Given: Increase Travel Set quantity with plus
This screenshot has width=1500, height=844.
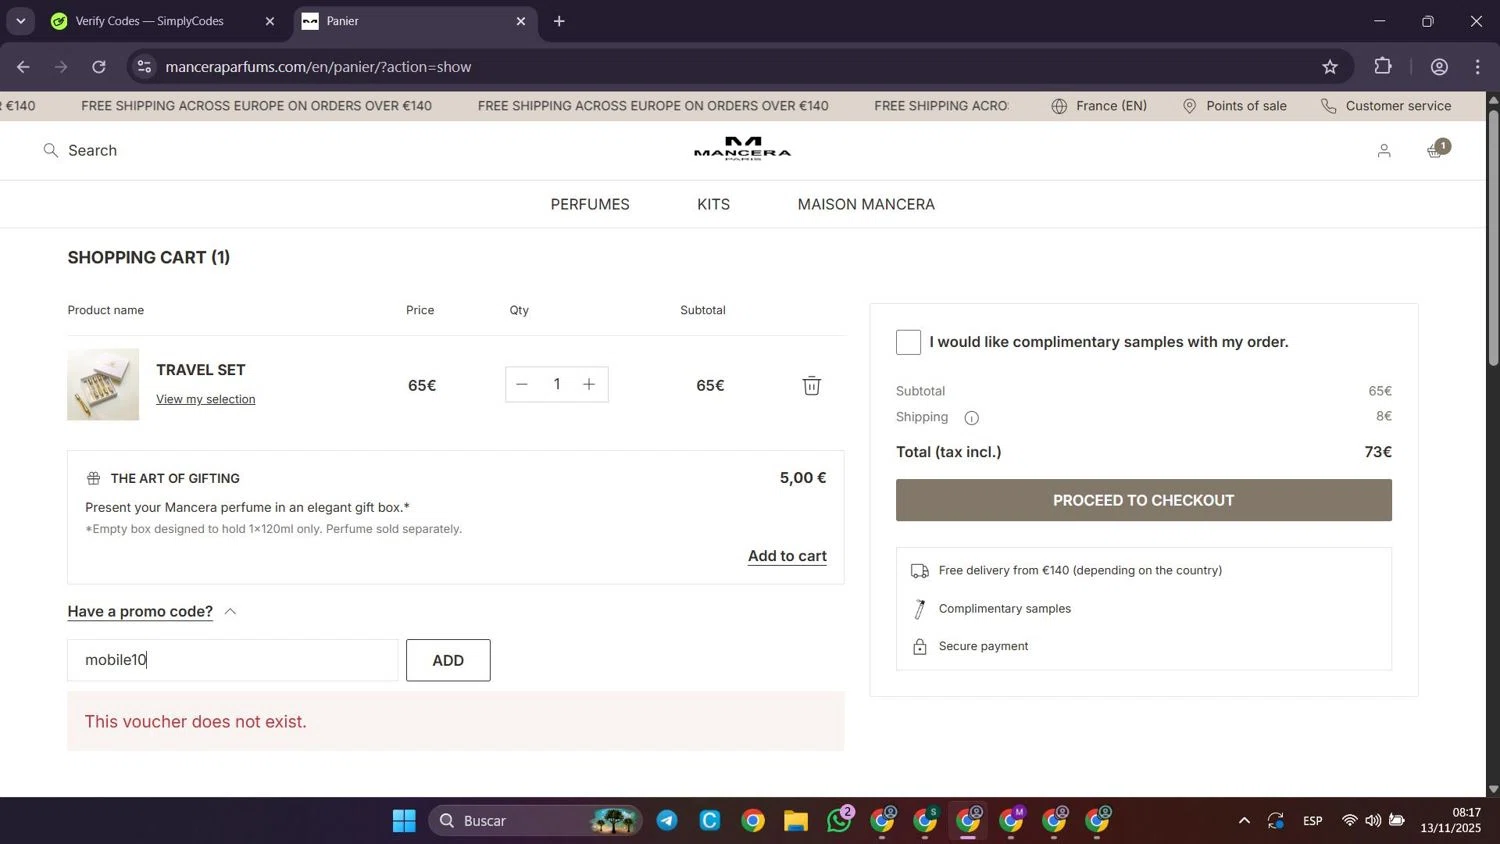Looking at the screenshot, I should tap(589, 384).
